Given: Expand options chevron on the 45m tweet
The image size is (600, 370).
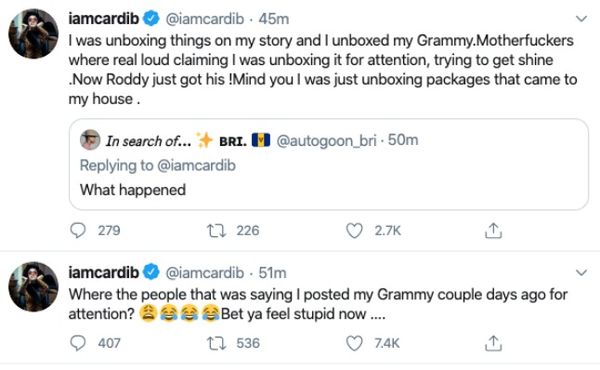Looking at the screenshot, I should pyautogui.click(x=581, y=18).
